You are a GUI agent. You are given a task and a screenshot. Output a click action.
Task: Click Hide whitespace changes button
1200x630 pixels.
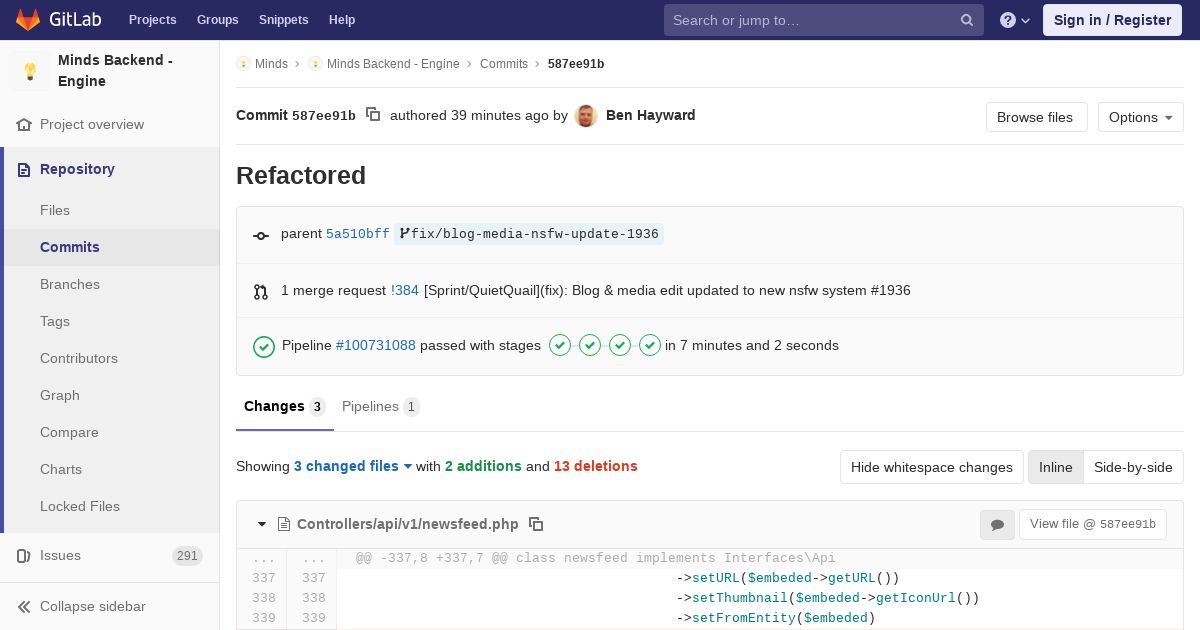[932, 467]
